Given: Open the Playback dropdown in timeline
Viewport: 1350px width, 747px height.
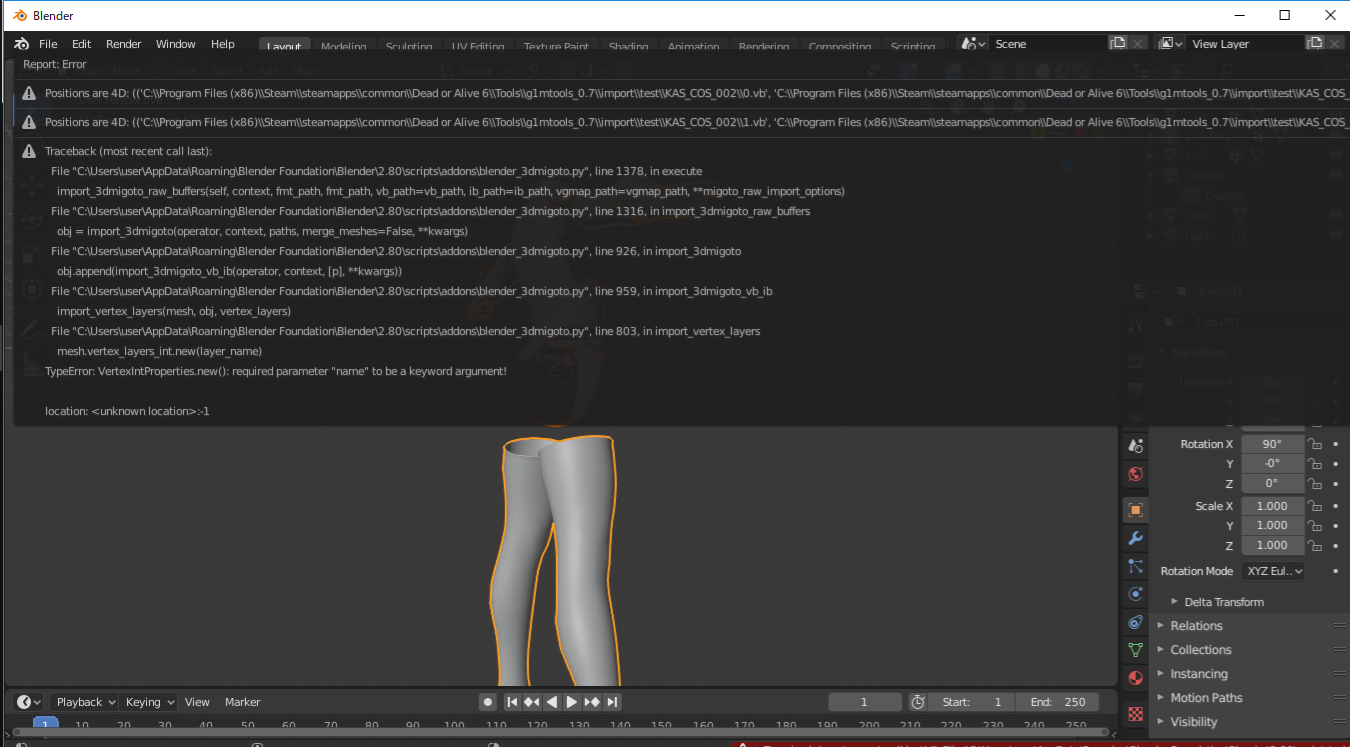Looking at the screenshot, I should point(84,702).
